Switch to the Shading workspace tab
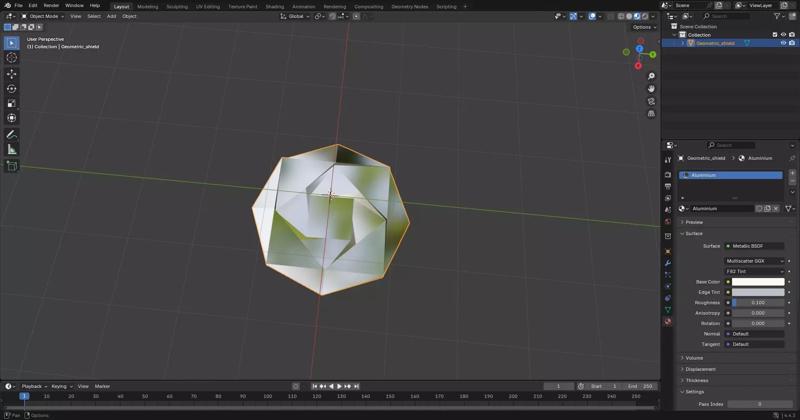 click(x=274, y=6)
